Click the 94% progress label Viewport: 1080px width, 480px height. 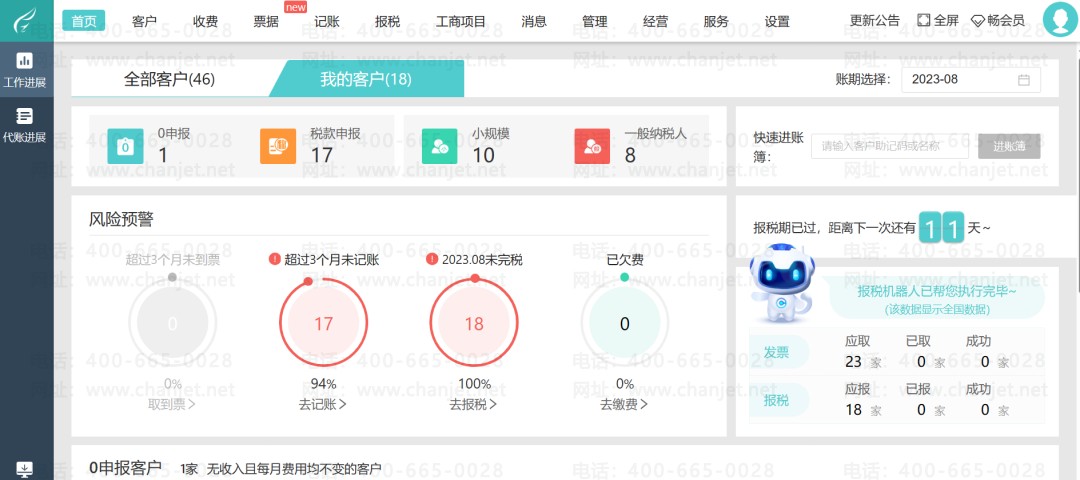(323, 384)
